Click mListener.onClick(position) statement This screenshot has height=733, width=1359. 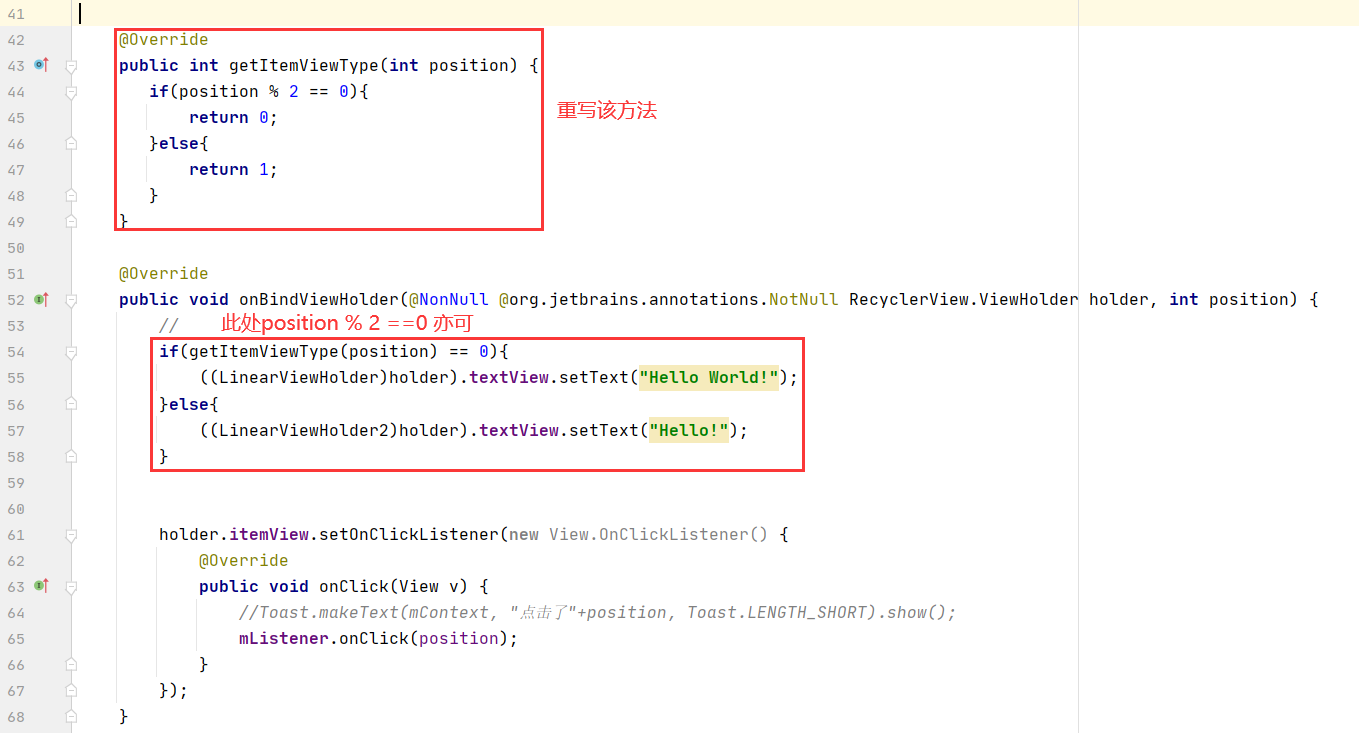click(379, 639)
